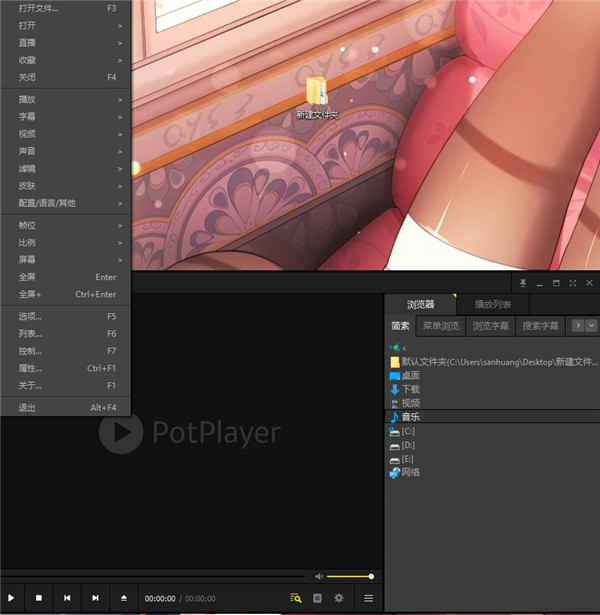Image resolution: width=600 pixels, height=615 pixels.
Task: Choose 全屏+ (Ctrl+Enter) menu item
Action: coord(66,294)
